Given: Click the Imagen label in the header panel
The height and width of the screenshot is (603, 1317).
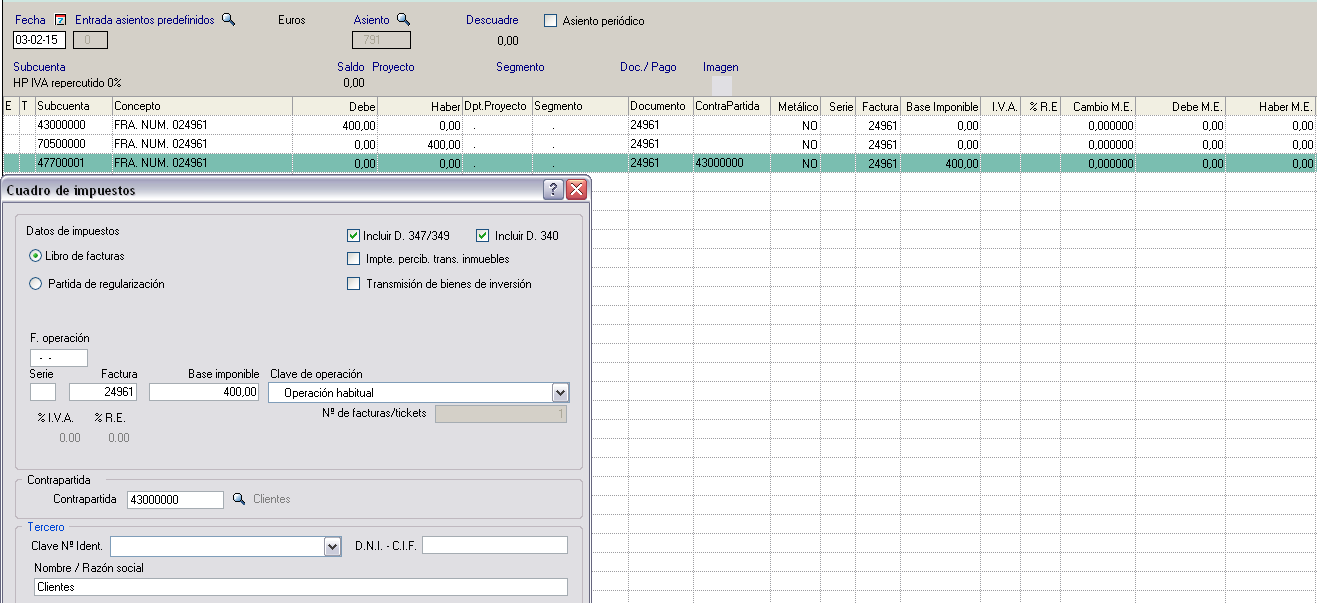Looking at the screenshot, I should coord(721,67).
